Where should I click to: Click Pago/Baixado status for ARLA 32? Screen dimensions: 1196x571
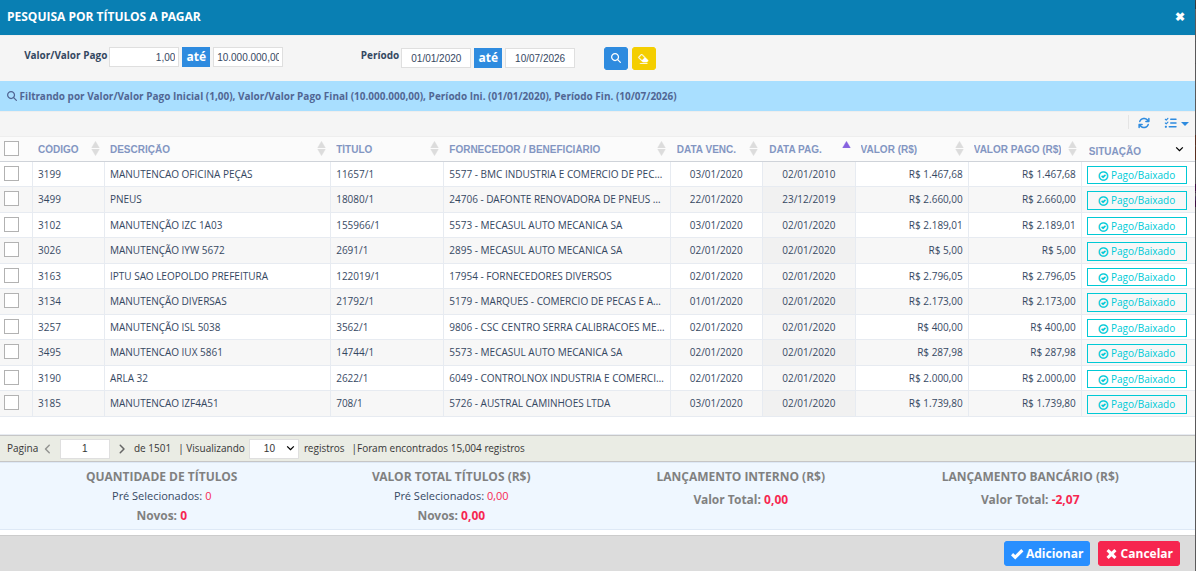click(1137, 379)
